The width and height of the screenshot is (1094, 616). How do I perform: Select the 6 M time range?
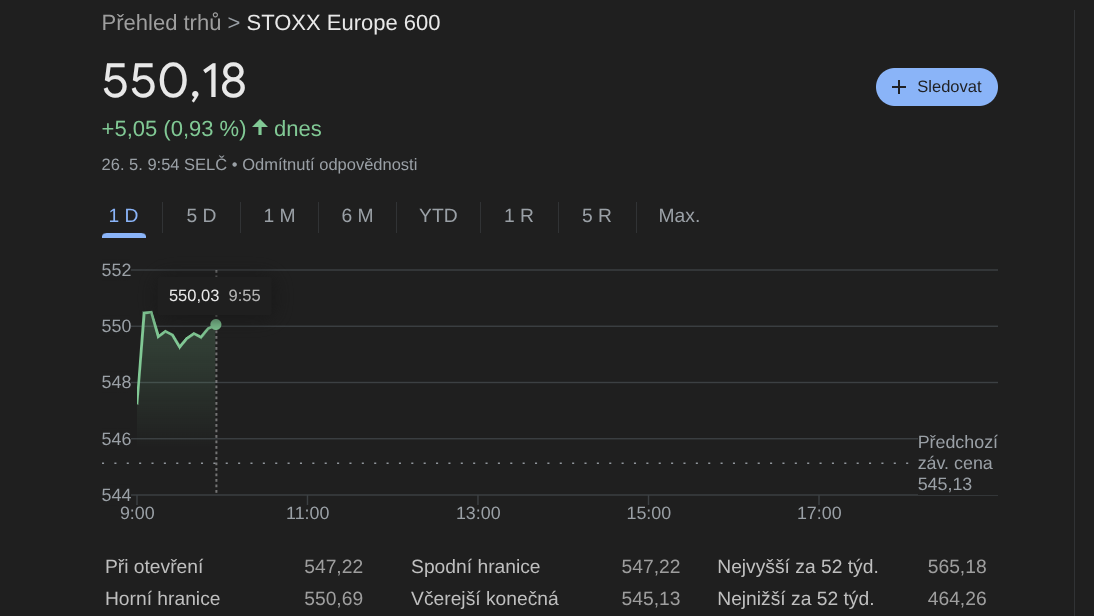click(x=357, y=216)
